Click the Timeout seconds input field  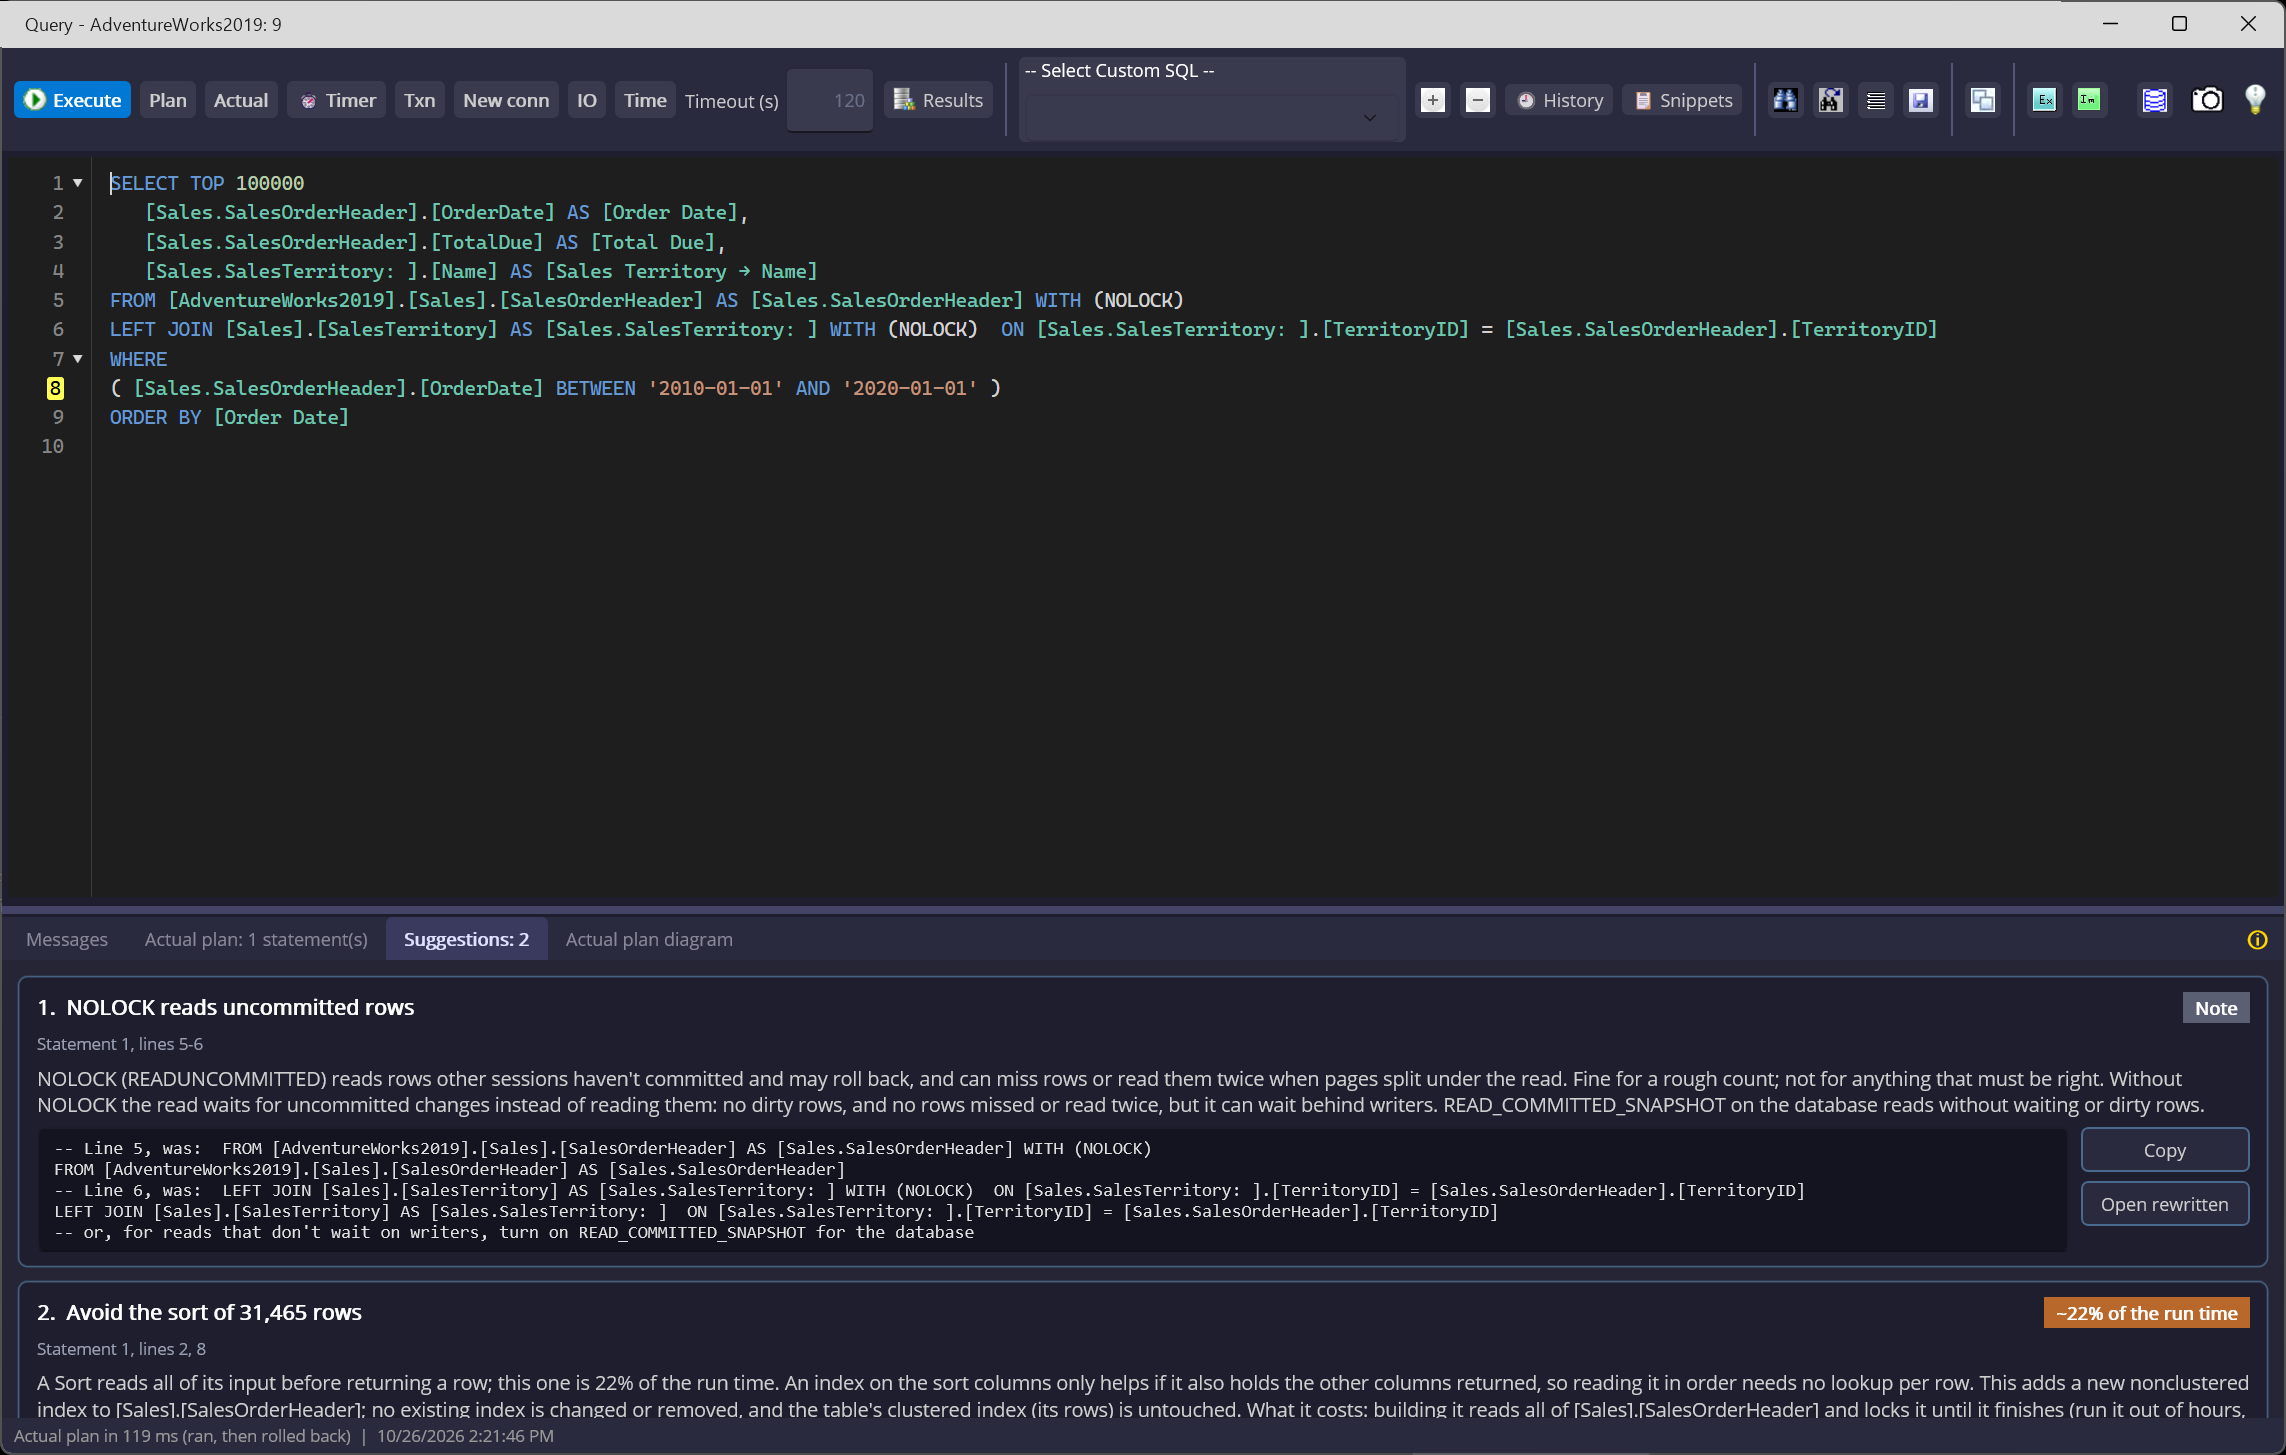[830, 100]
